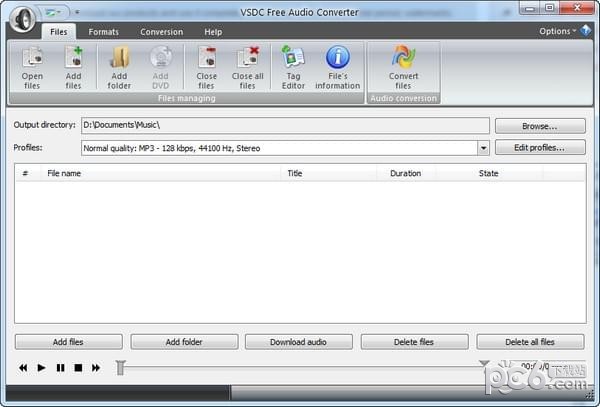Viewport: 600px width, 407px height.
Task: Click the Delete files button
Action: coord(414,342)
